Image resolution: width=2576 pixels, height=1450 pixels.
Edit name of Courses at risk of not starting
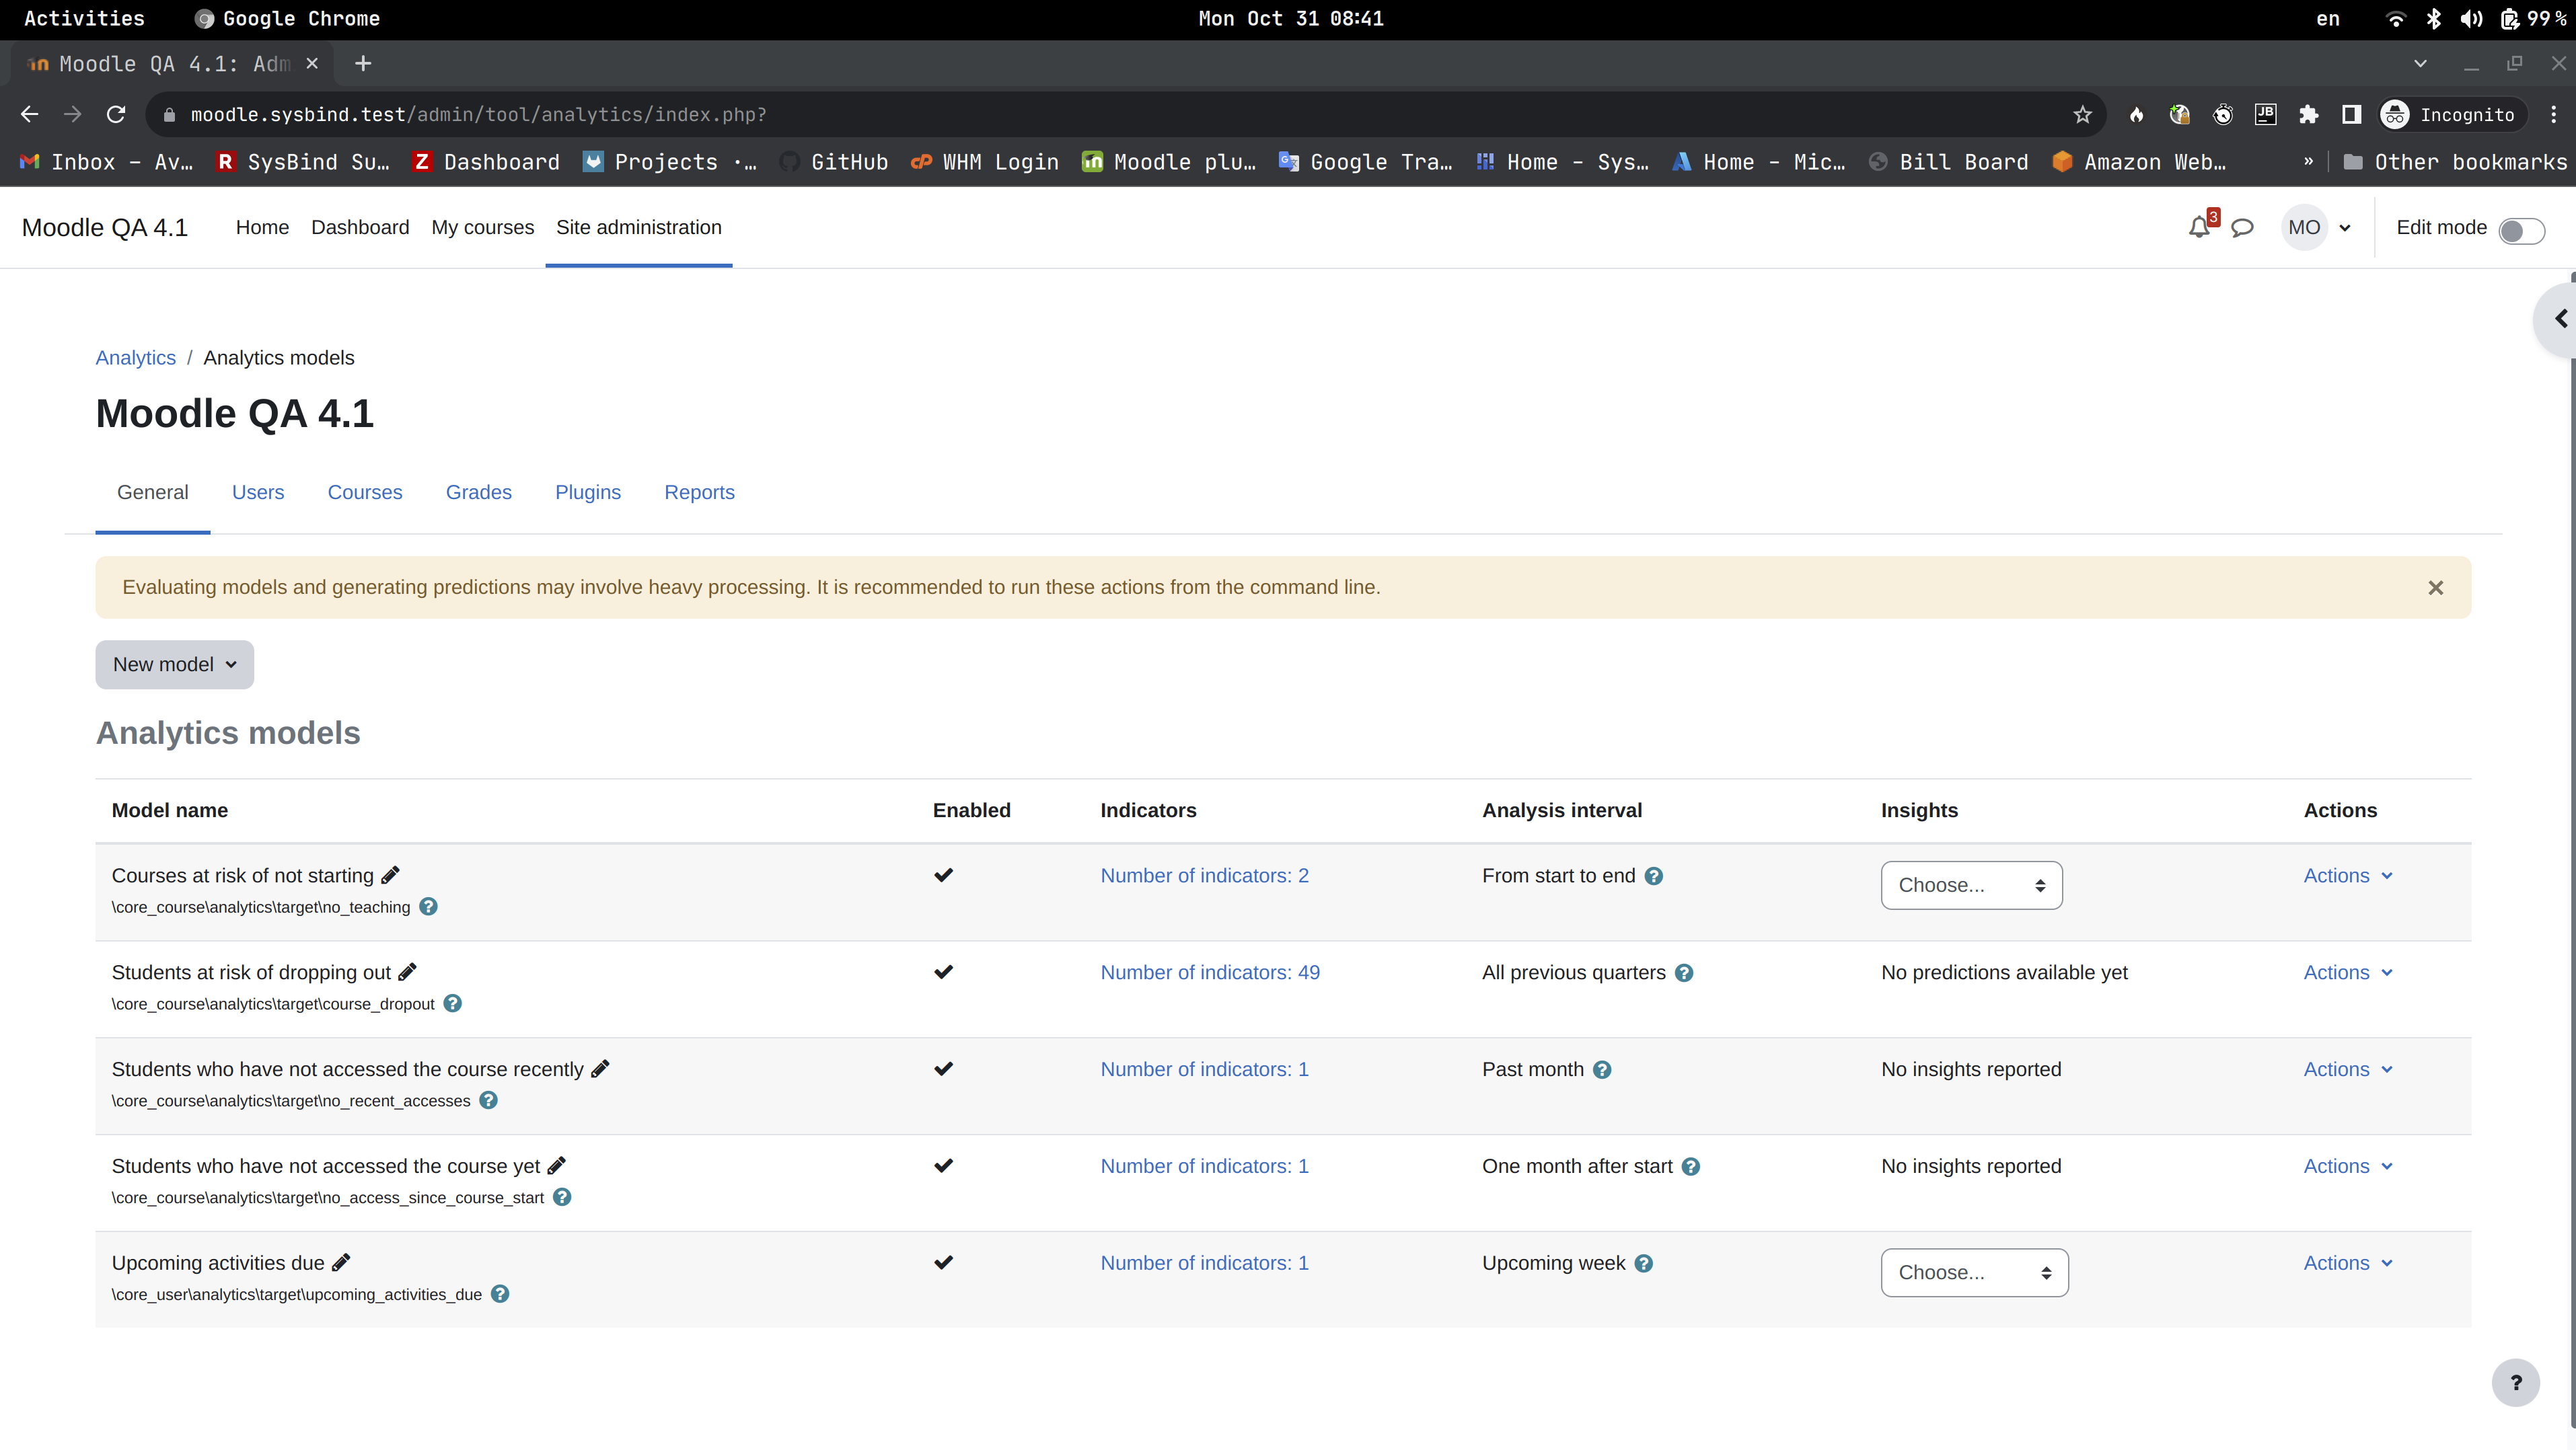(390, 875)
